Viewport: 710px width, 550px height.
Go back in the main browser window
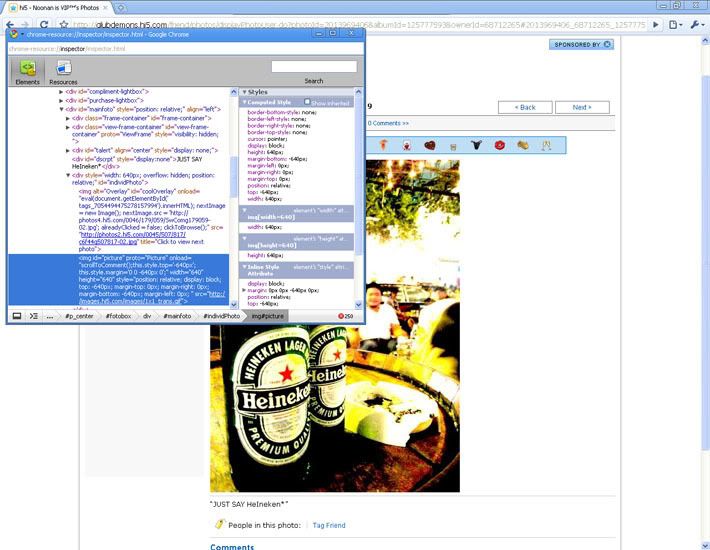pos(10,25)
